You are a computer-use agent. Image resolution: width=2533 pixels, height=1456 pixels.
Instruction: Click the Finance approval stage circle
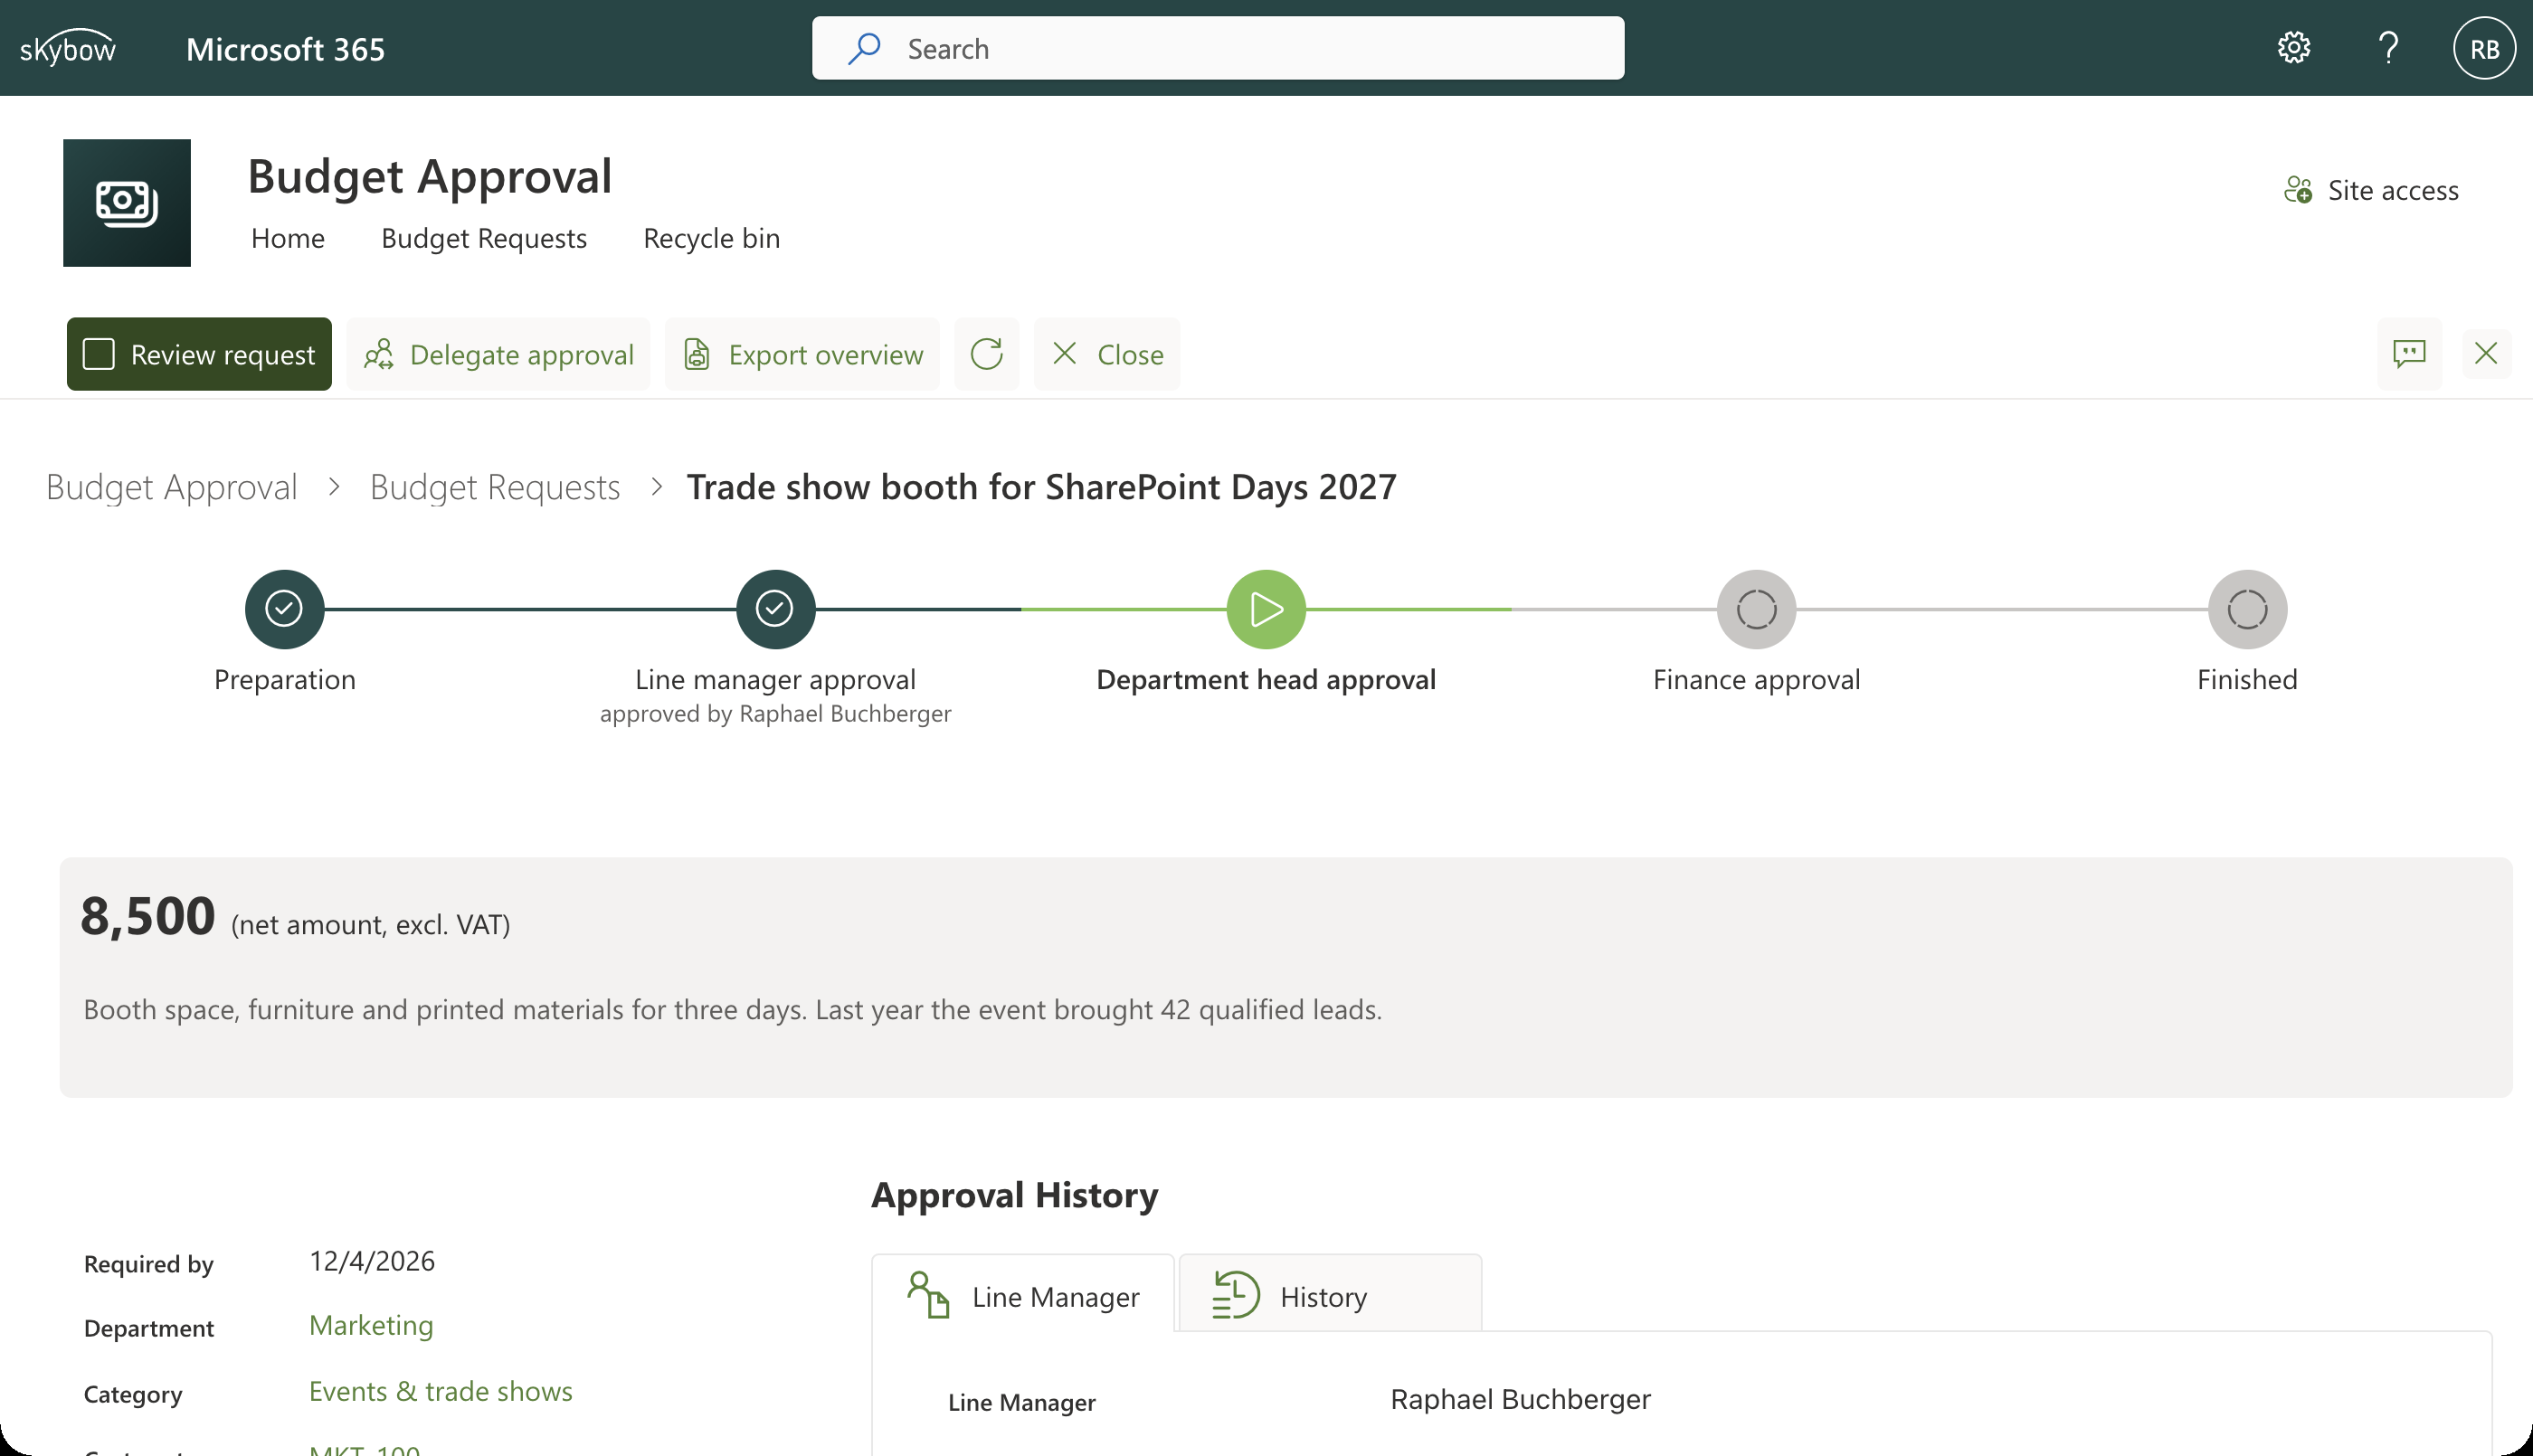(1756, 609)
